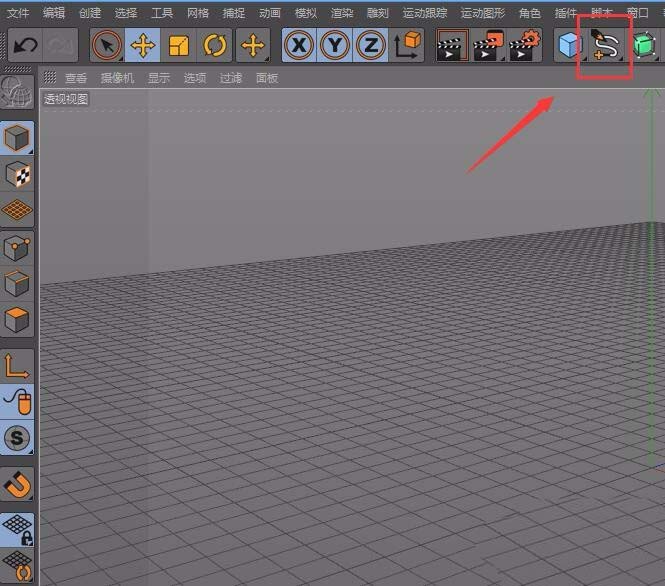
Task: Click the Undo arrow icon
Action: 25,45
